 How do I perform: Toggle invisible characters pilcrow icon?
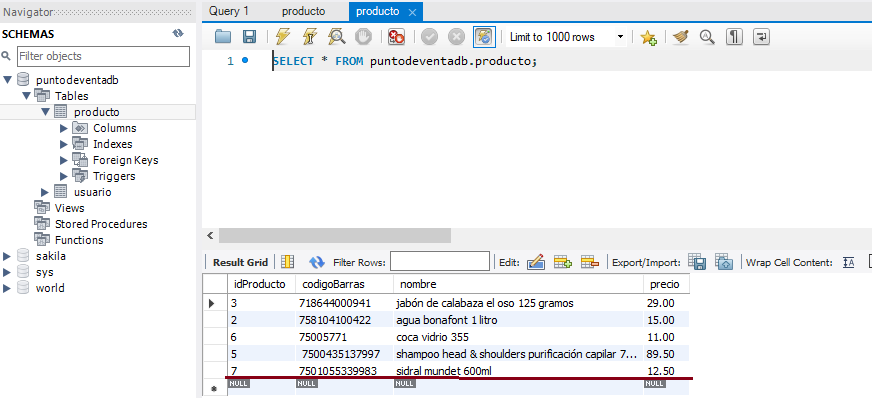click(x=735, y=37)
